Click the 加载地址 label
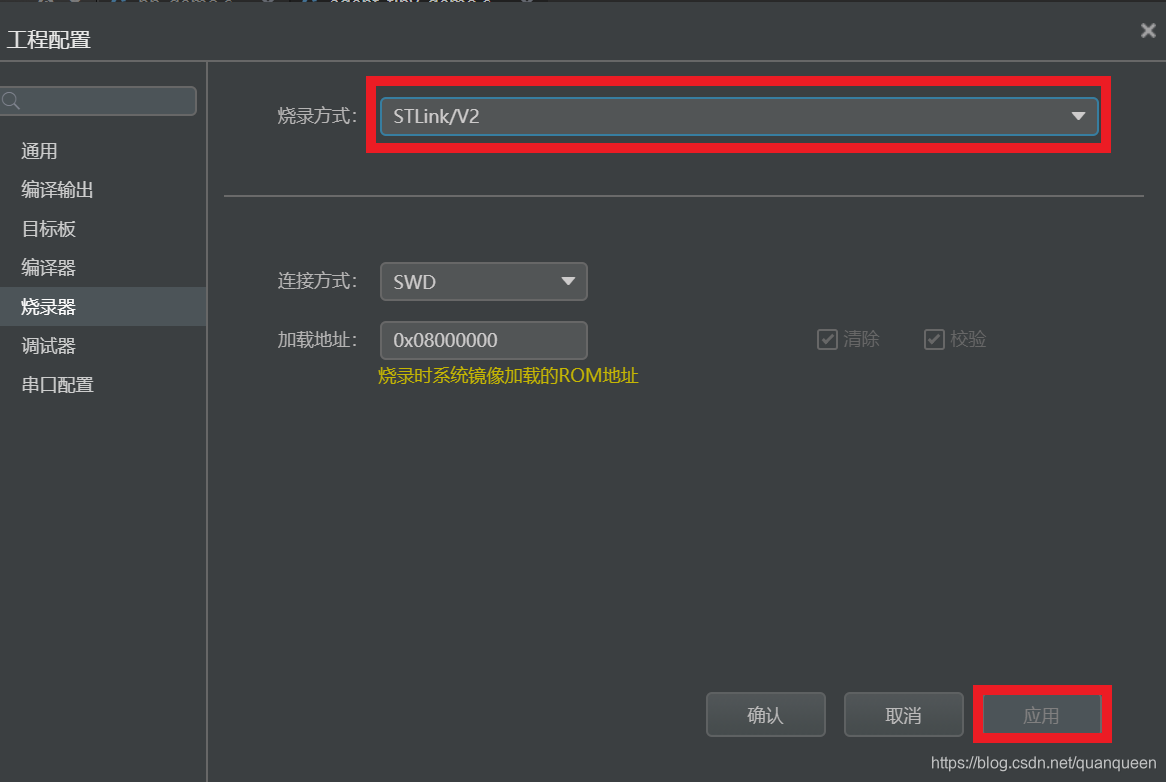The width and height of the screenshot is (1166, 782). pyautogui.click(x=318, y=340)
